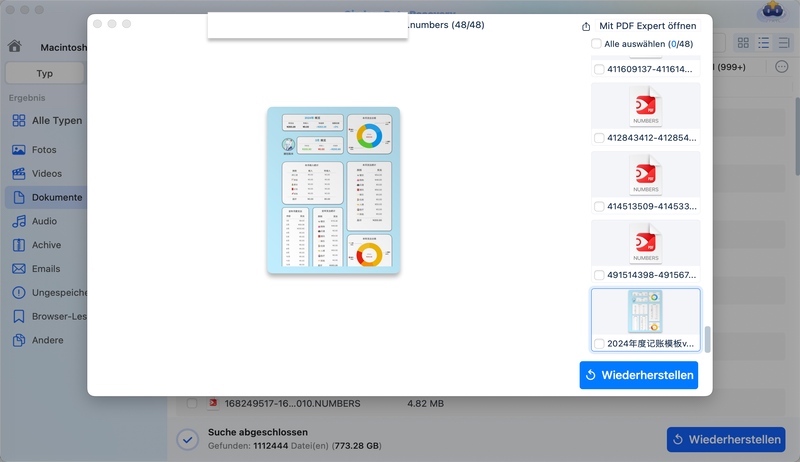
Task: Switch to grid view in main window
Action: (x=743, y=43)
